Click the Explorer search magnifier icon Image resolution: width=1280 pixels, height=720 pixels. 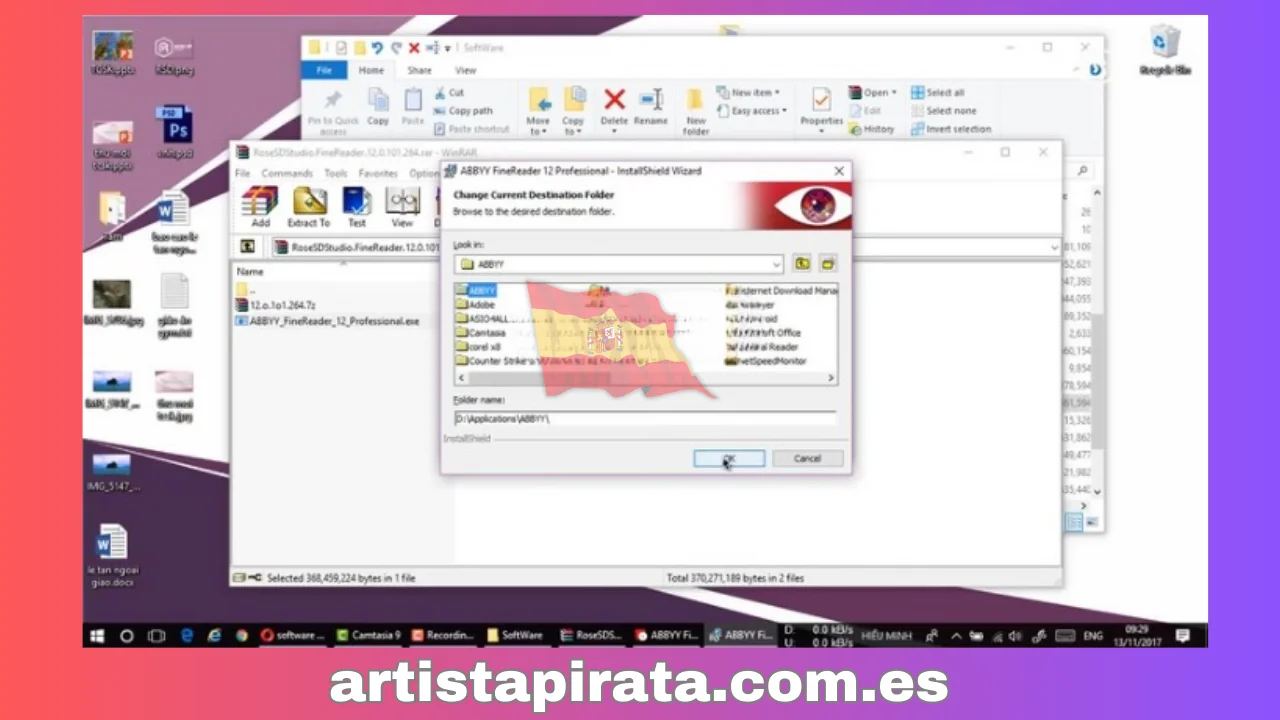tap(1082, 172)
